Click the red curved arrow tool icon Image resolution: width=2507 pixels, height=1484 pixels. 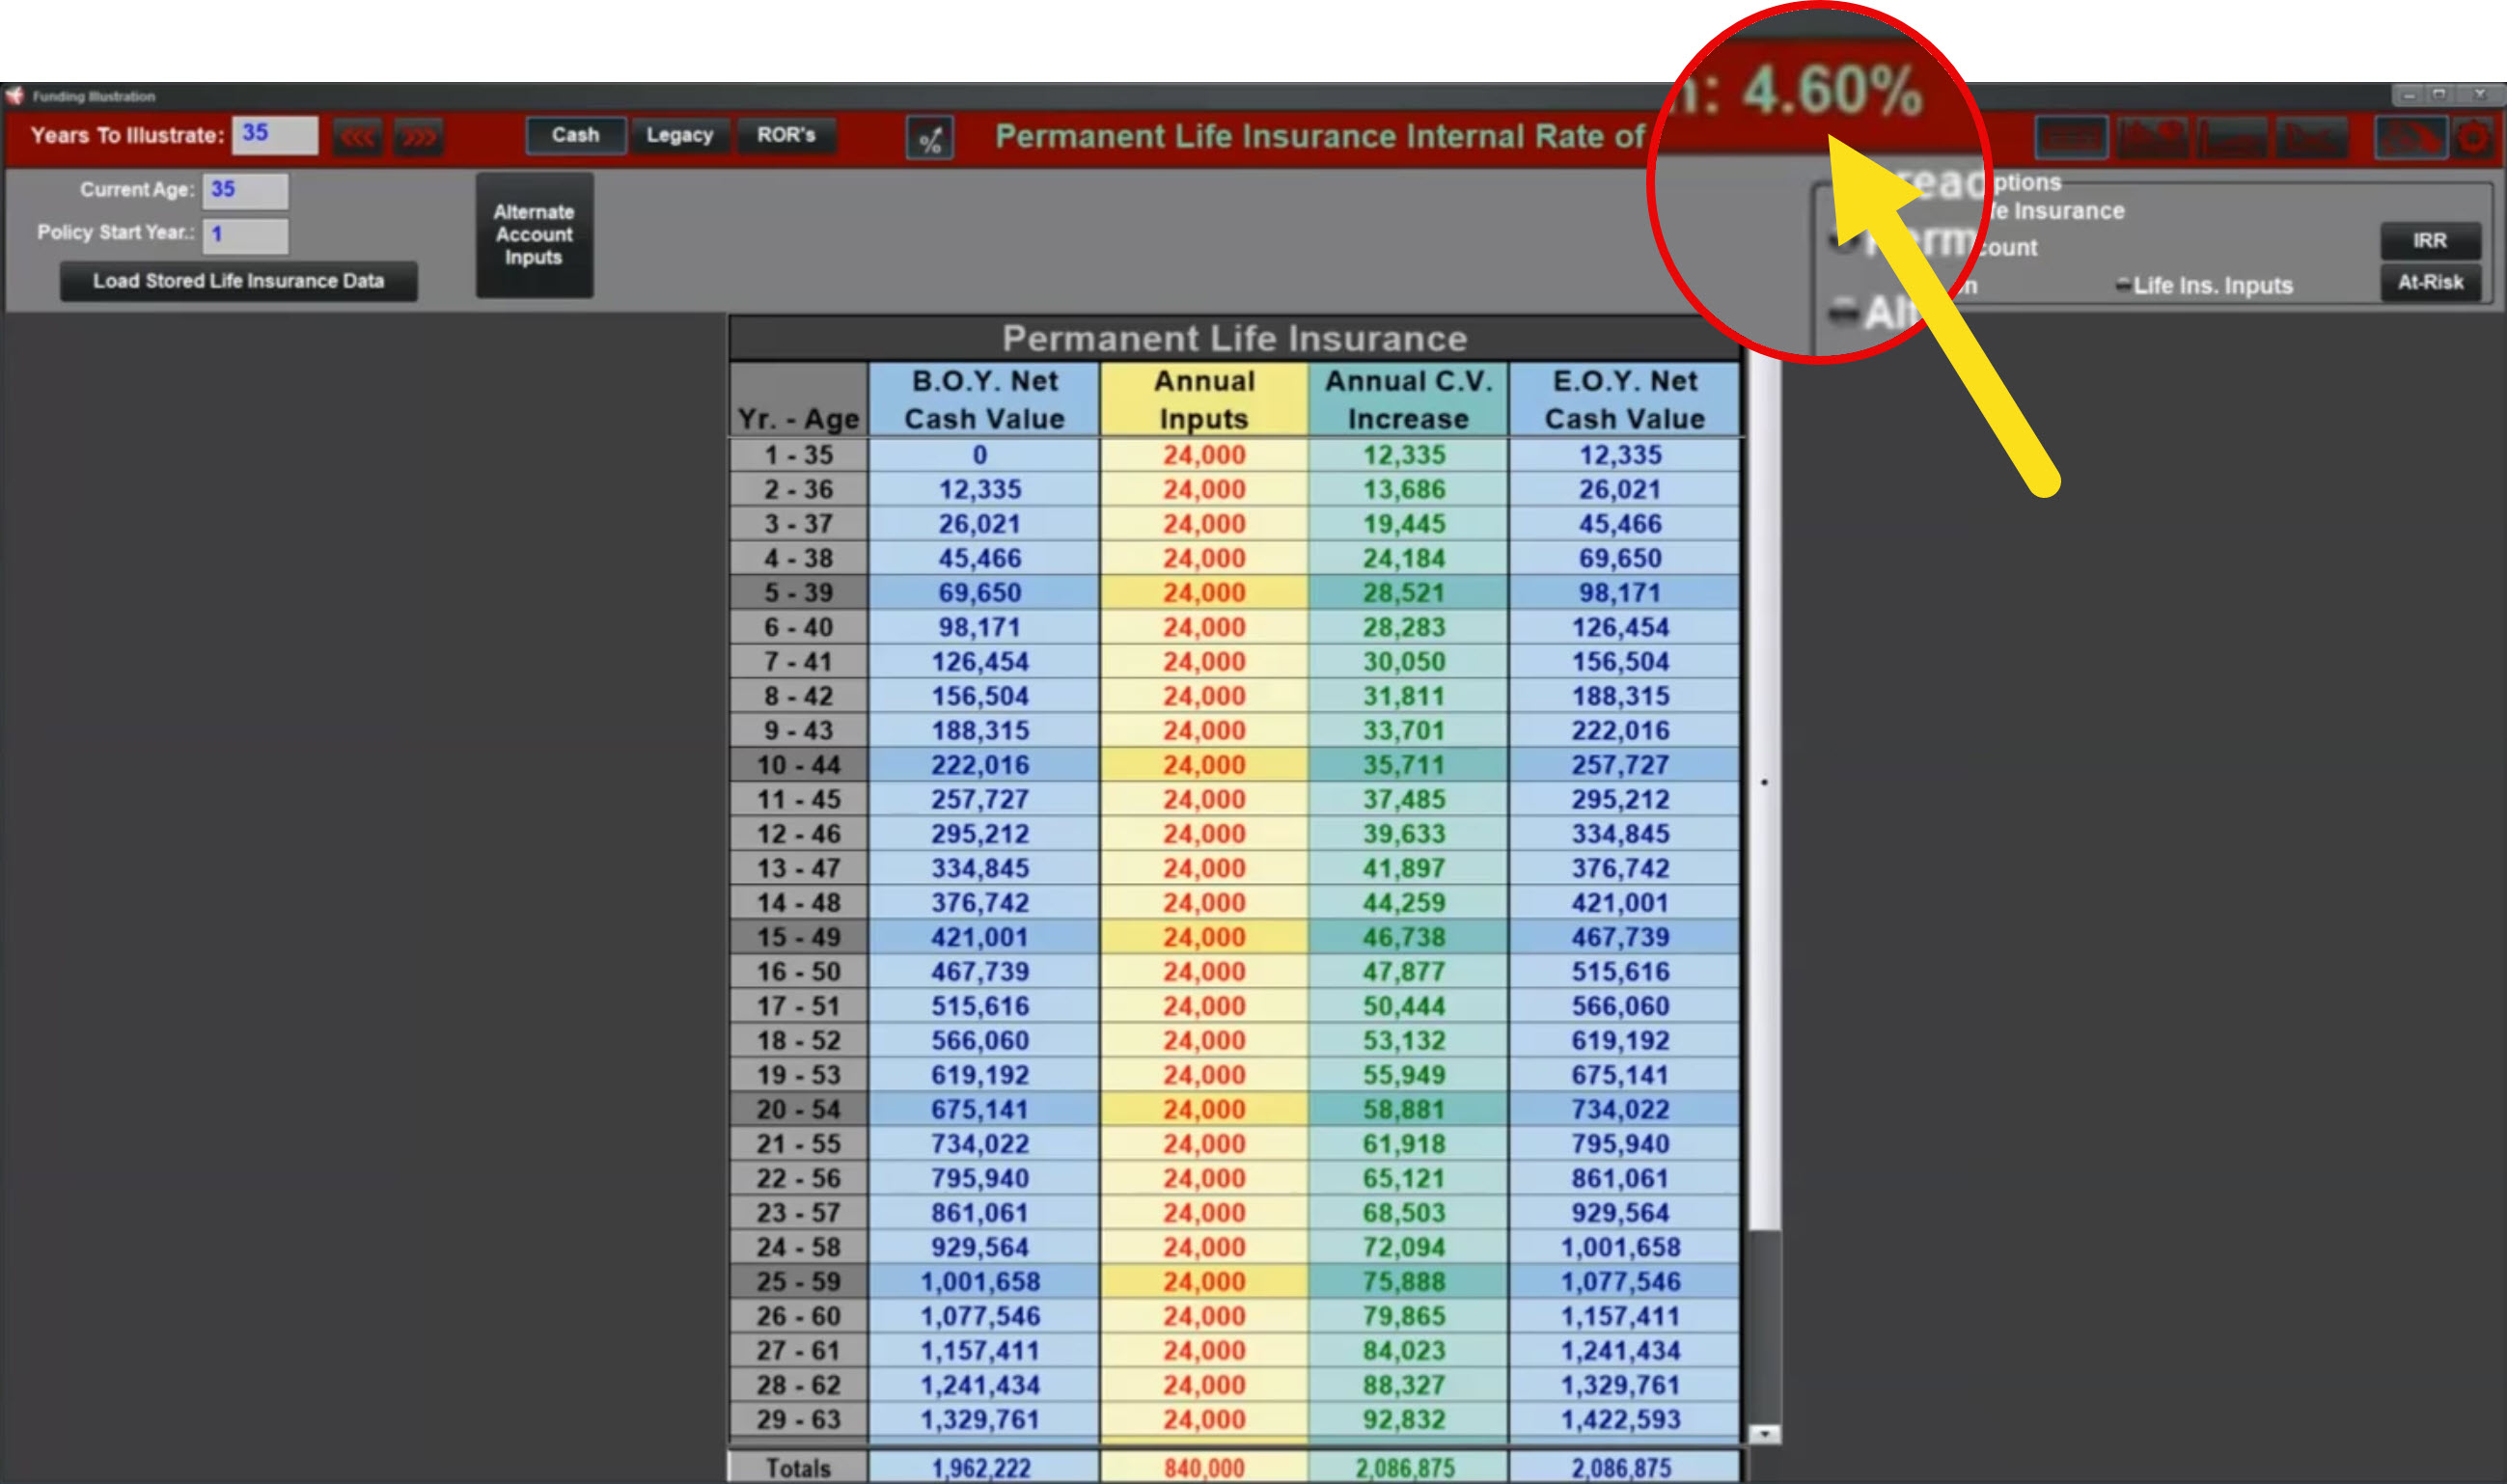(x=2410, y=139)
